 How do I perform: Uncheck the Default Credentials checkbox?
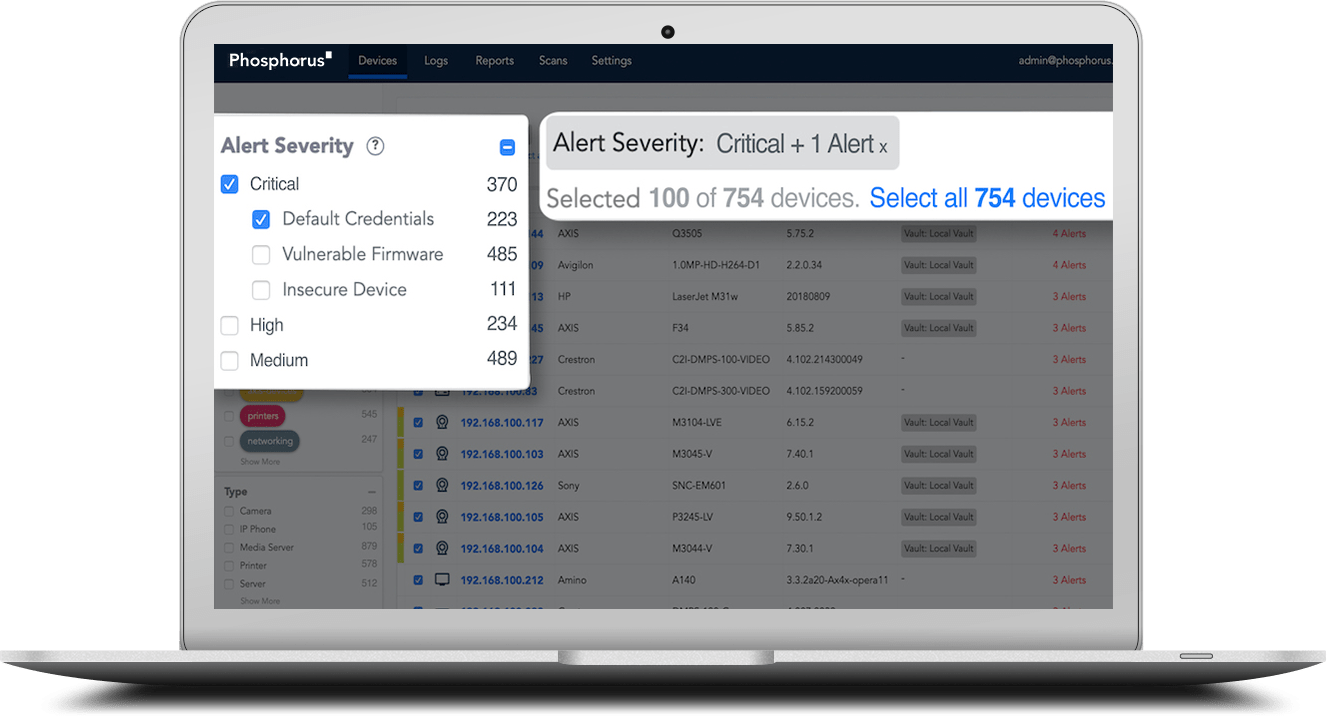(x=261, y=219)
